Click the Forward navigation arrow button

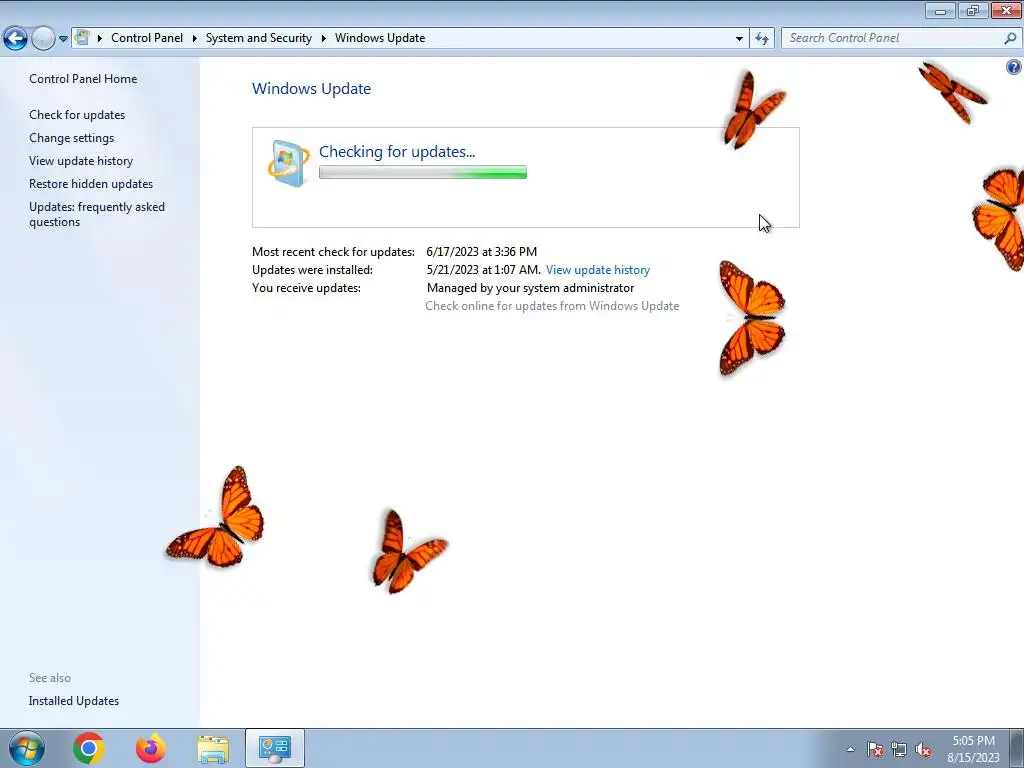43,38
